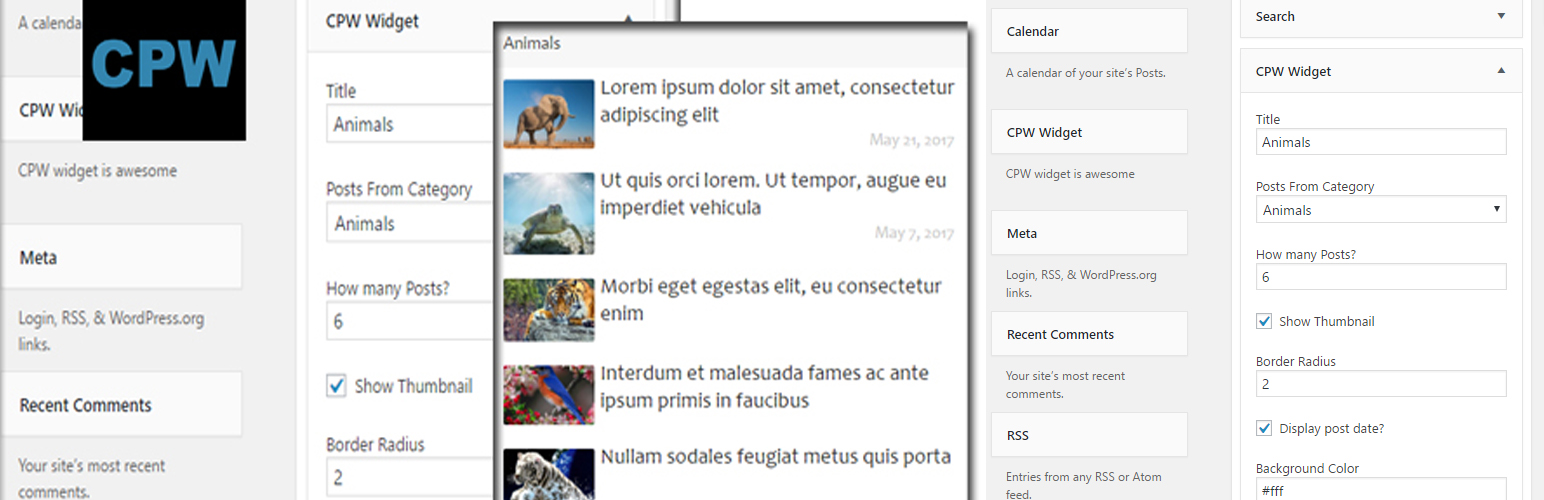Open the Ut quis orci lorem post
This screenshot has width=1544, height=500.
tap(773, 194)
